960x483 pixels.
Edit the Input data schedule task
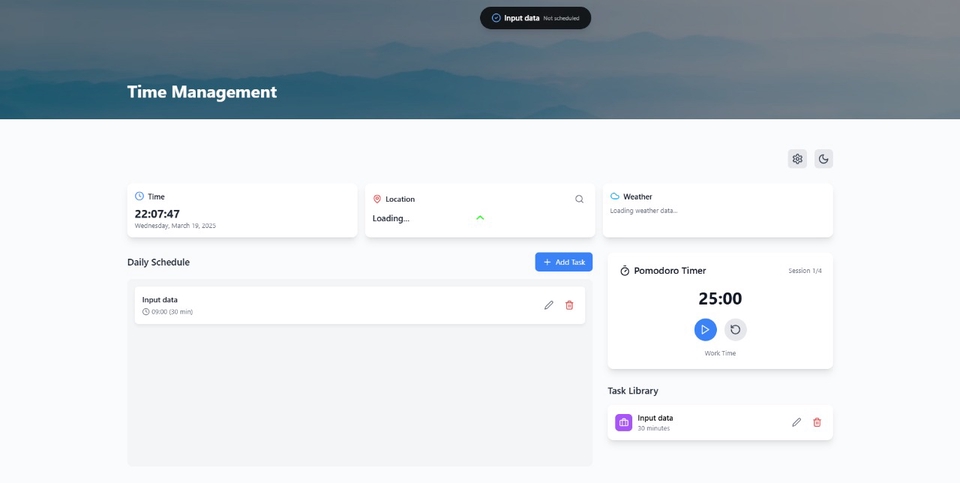coord(549,305)
